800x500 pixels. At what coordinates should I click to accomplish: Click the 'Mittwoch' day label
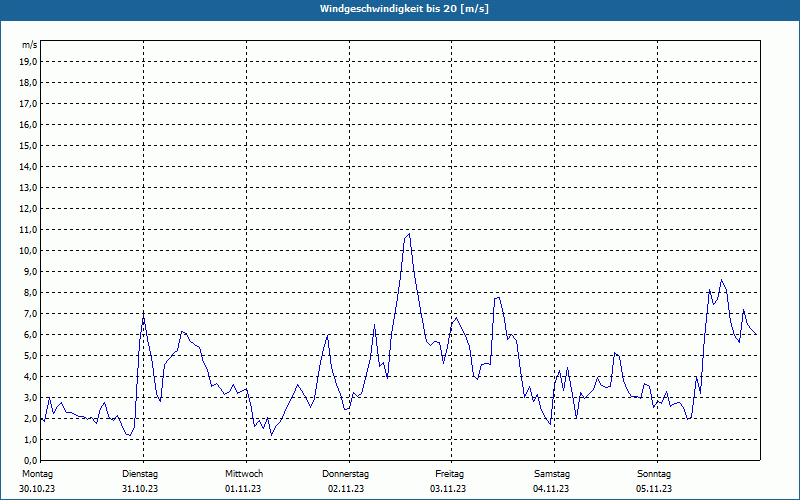click(x=244, y=474)
